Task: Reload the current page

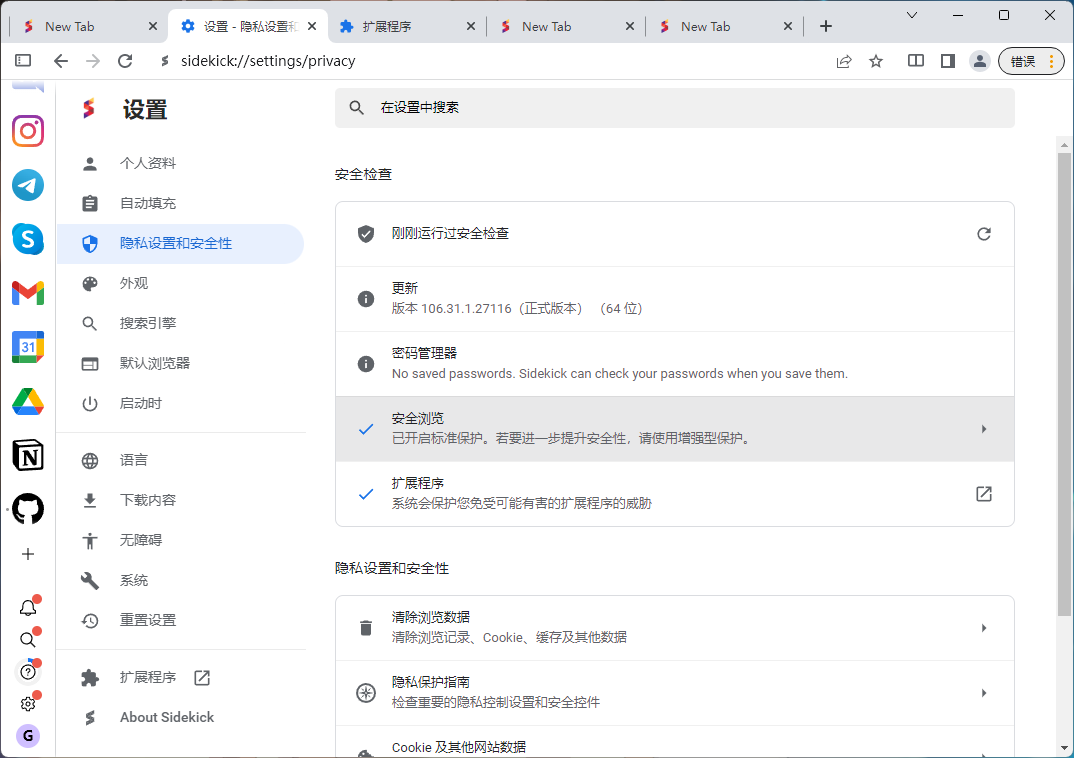Action: [x=125, y=61]
